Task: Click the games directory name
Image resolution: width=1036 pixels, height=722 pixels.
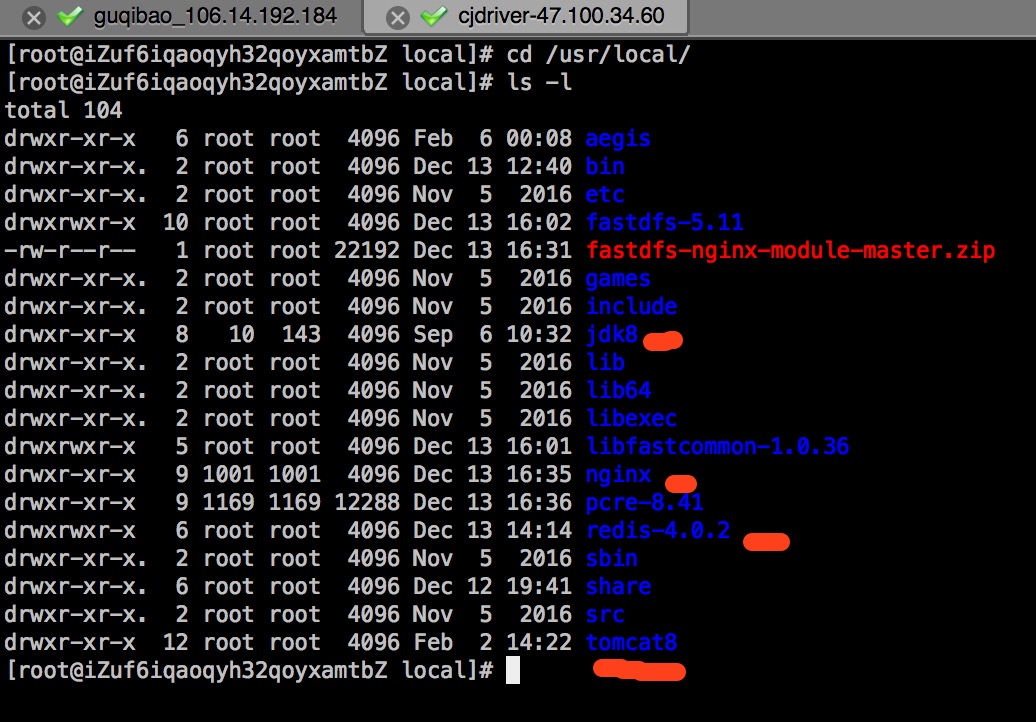Action: (x=618, y=278)
